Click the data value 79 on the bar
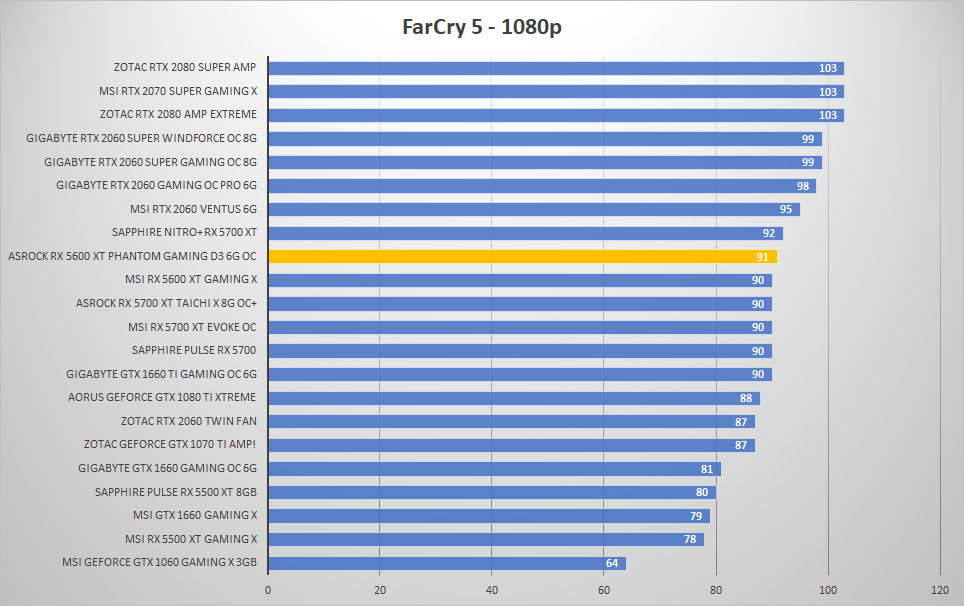 (696, 516)
